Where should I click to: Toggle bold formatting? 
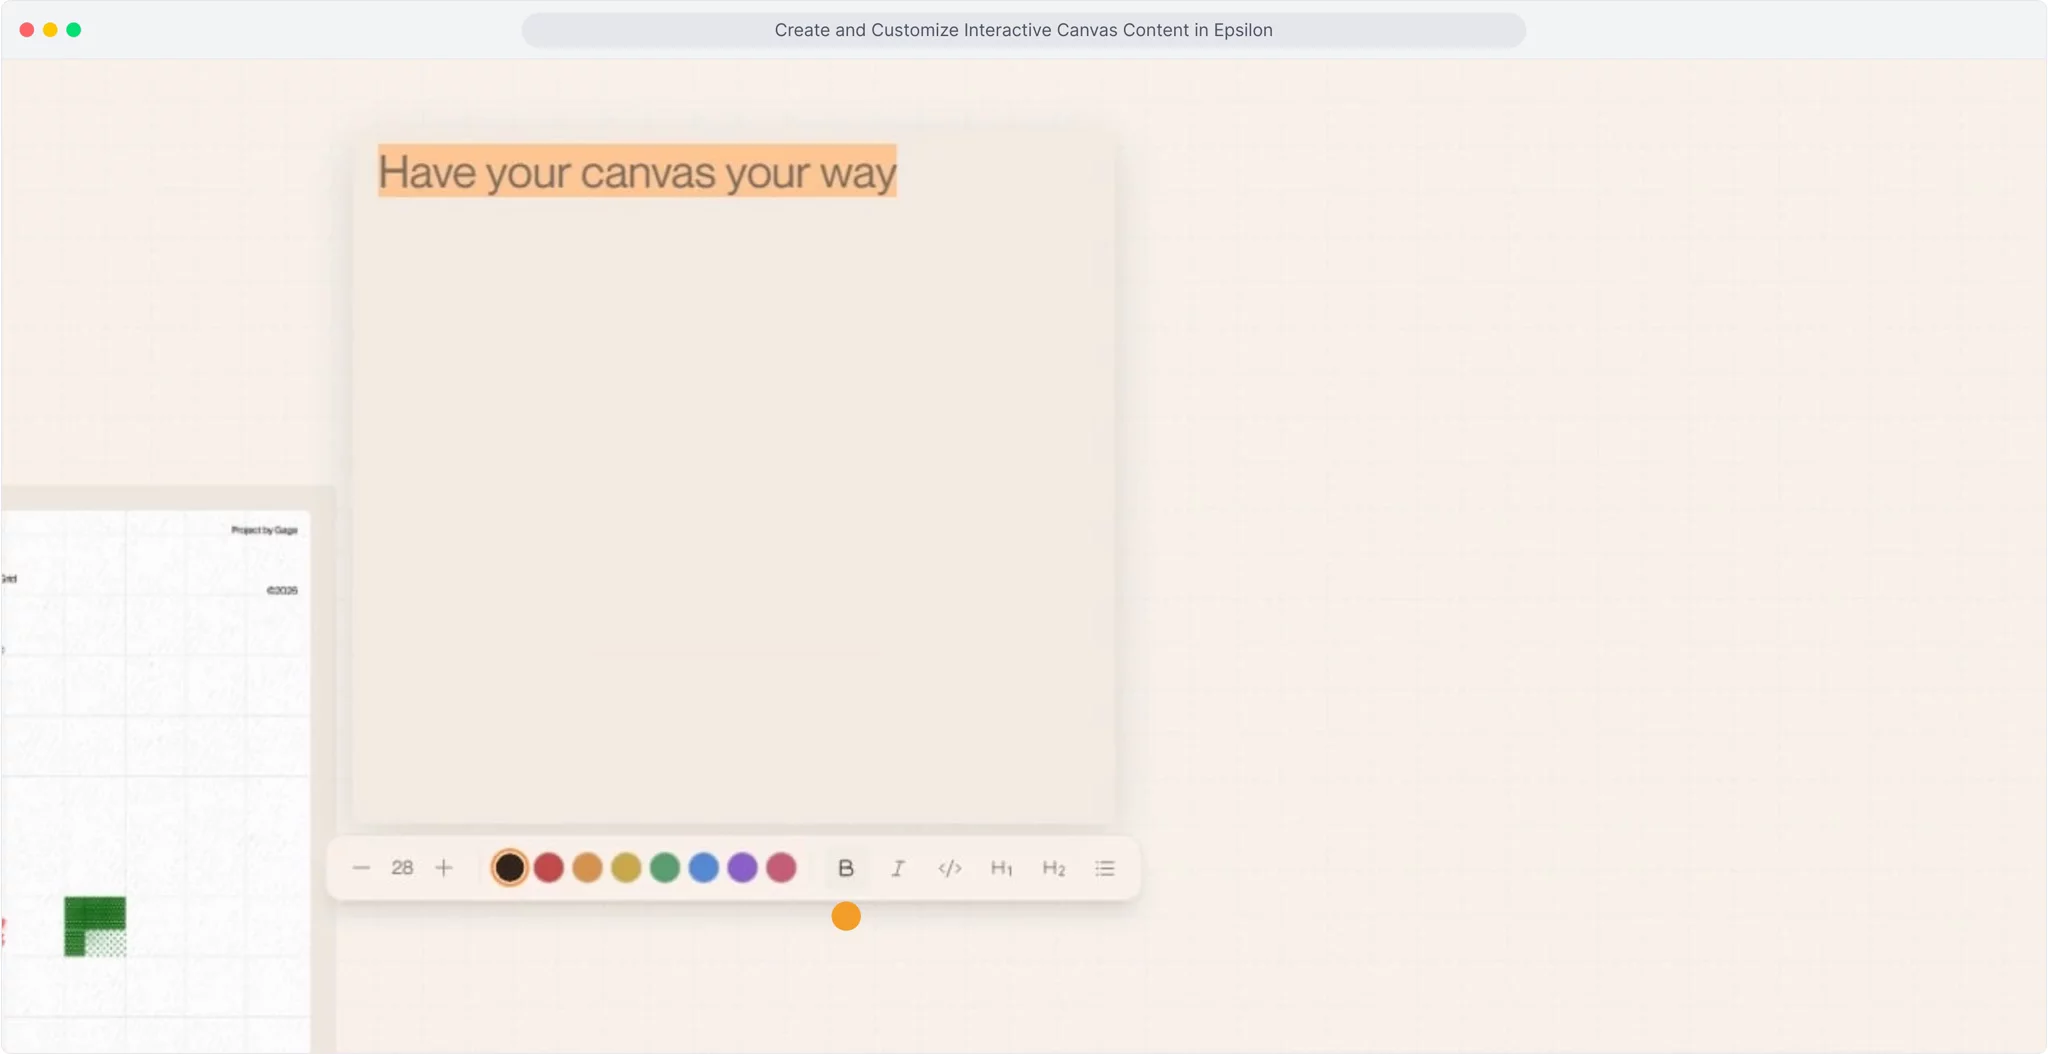click(x=846, y=868)
